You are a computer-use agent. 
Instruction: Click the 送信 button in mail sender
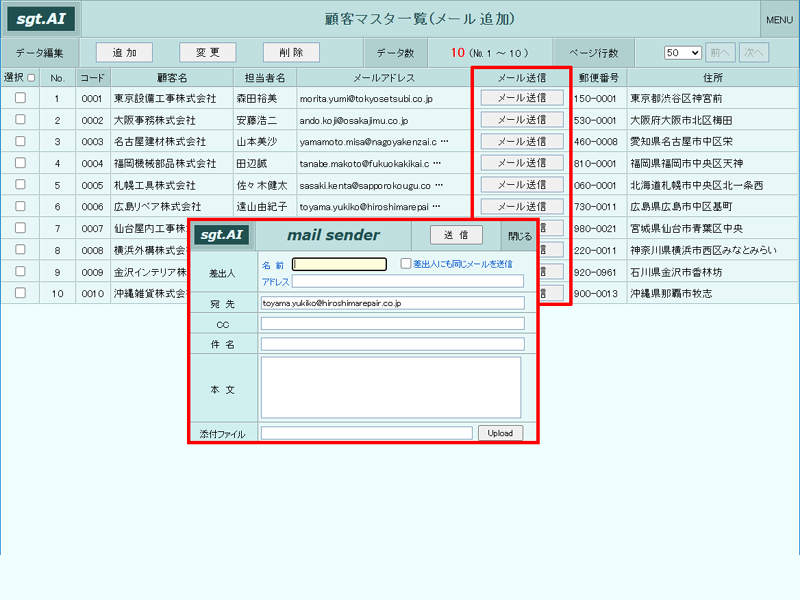coord(456,235)
